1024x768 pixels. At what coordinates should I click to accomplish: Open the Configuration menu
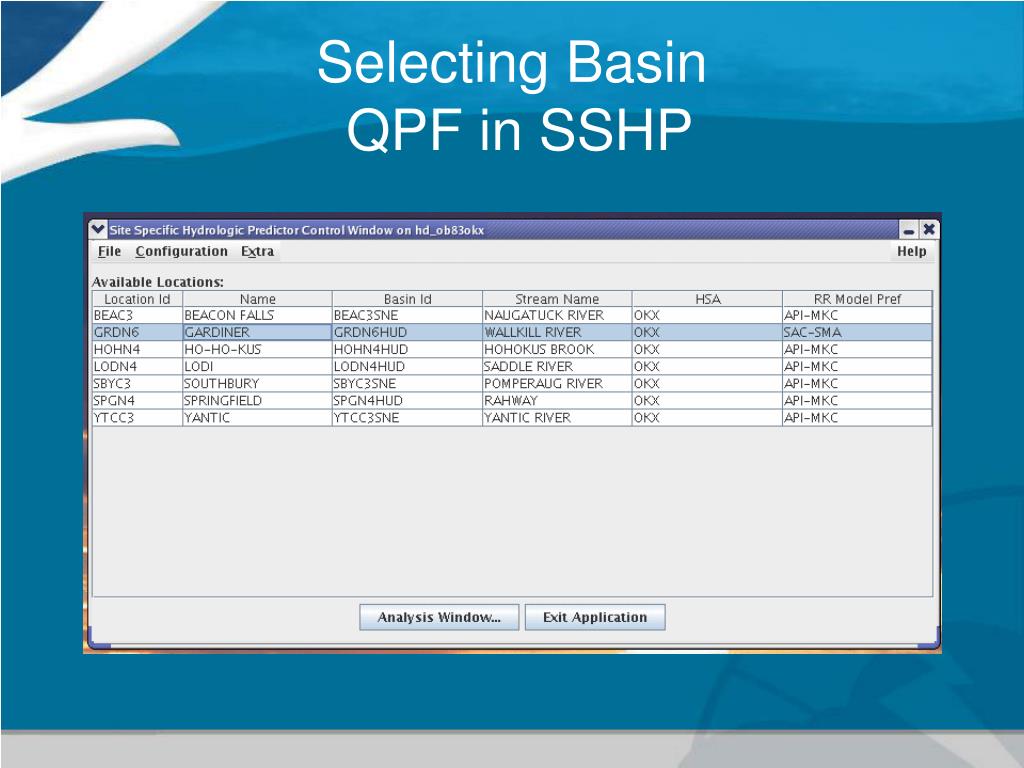pos(182,251)
